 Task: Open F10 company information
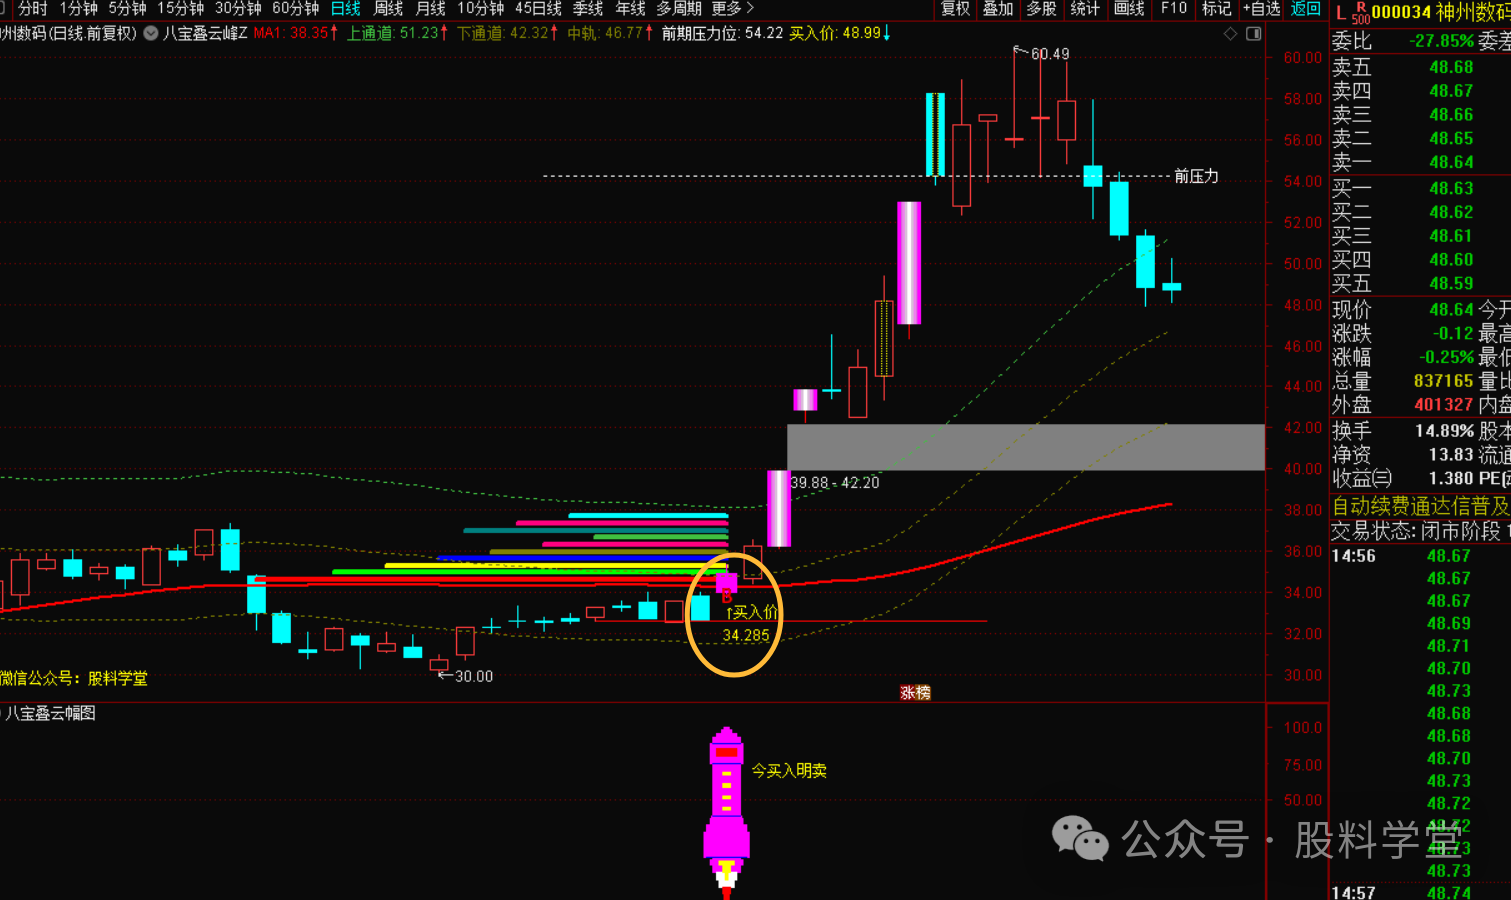click(x=1174, y=9)
